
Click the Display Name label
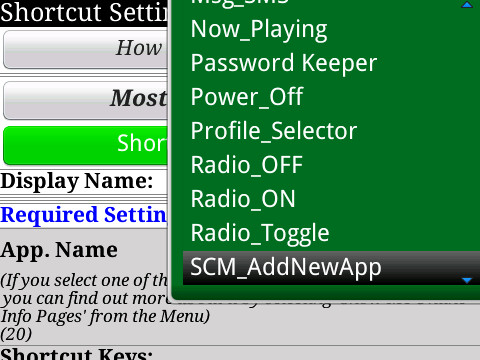77,182
